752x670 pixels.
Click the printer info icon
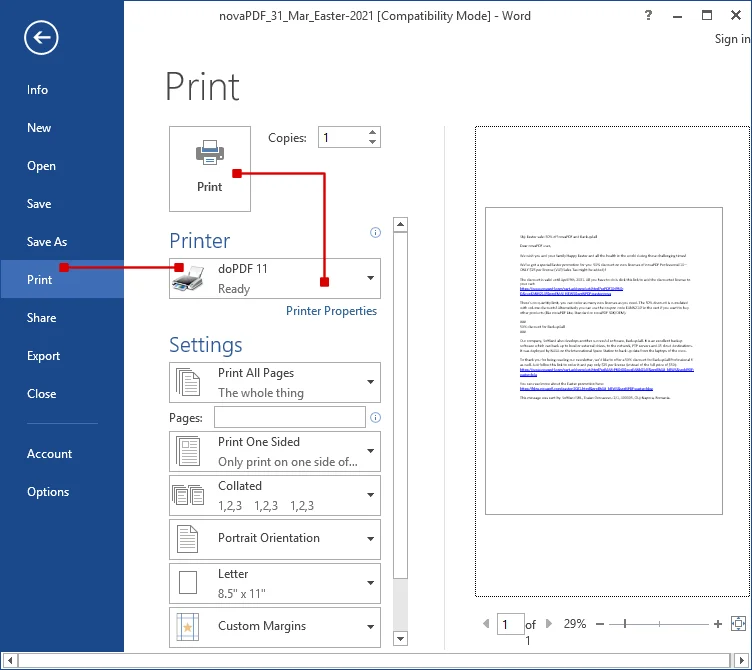pyautogui.click(x=376, y=233)
